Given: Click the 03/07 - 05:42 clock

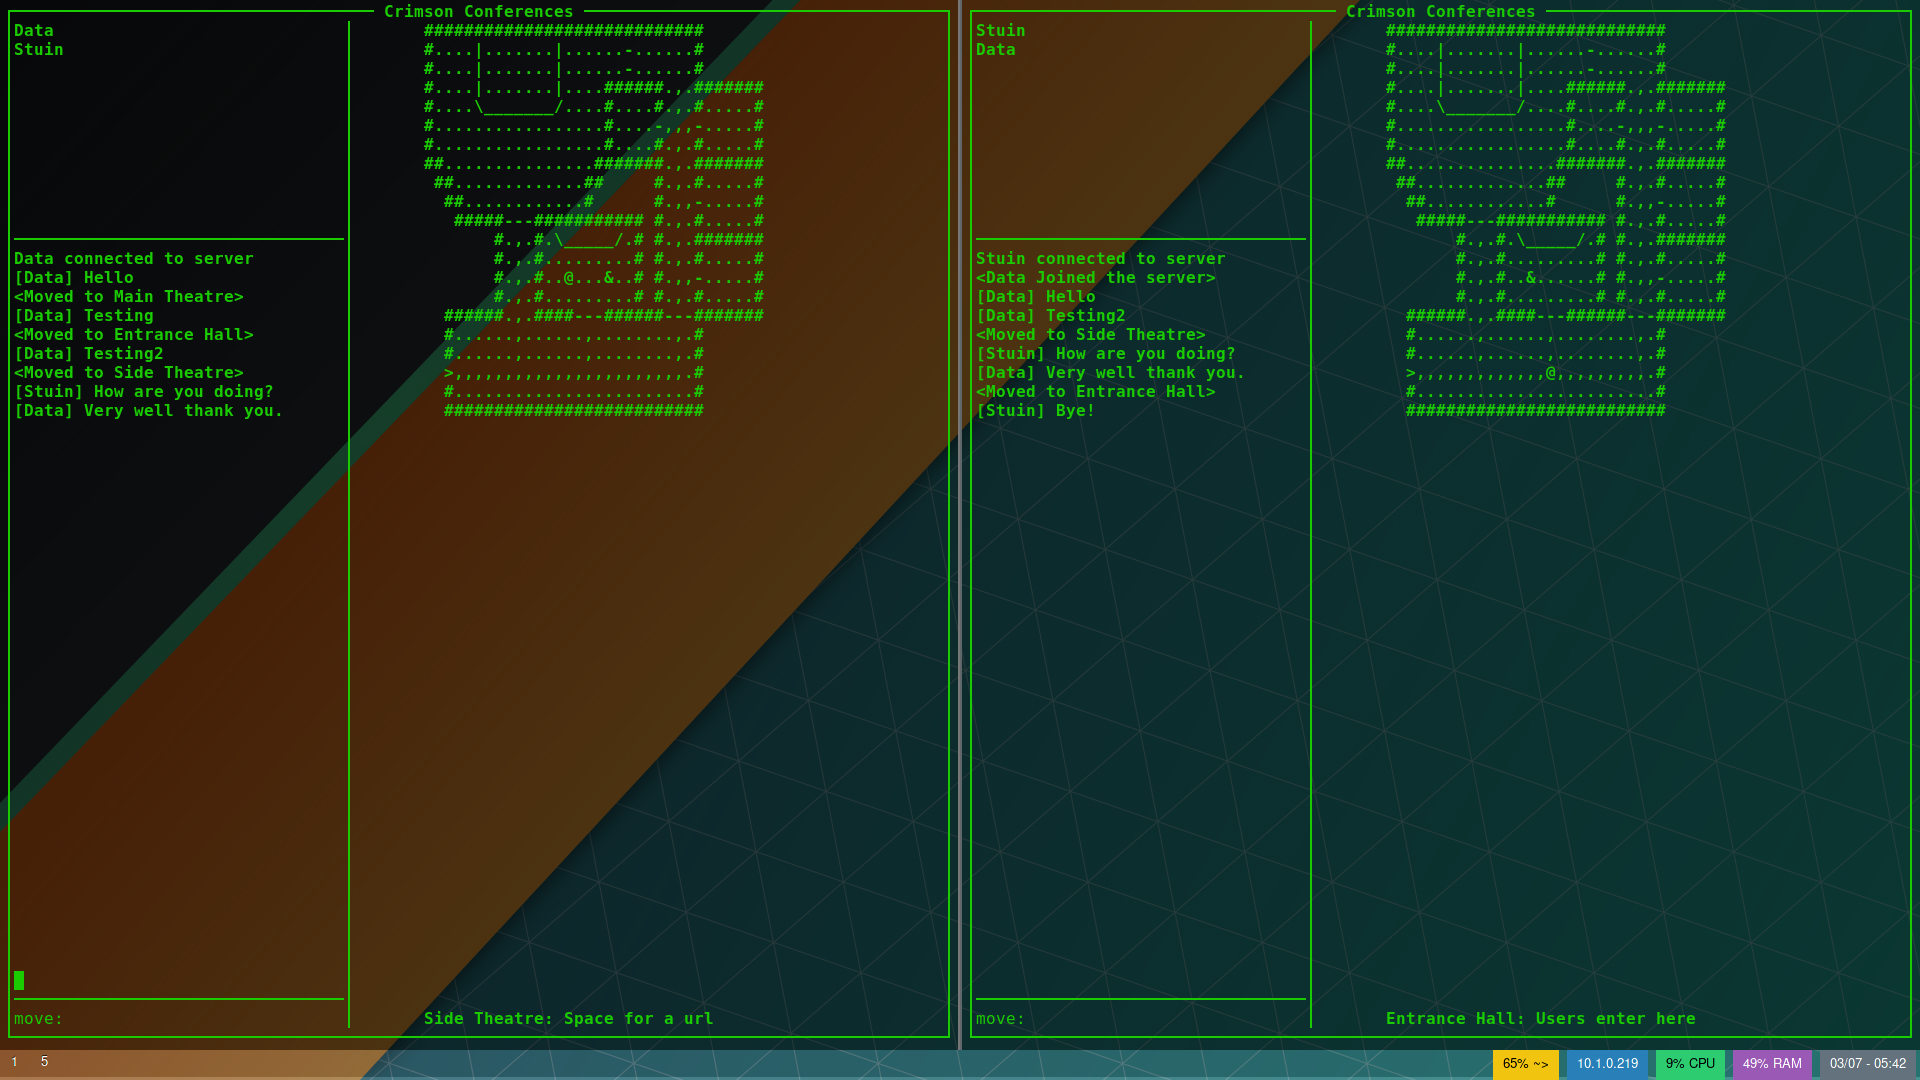Looking at the screenshot, I should 1867,1064.
